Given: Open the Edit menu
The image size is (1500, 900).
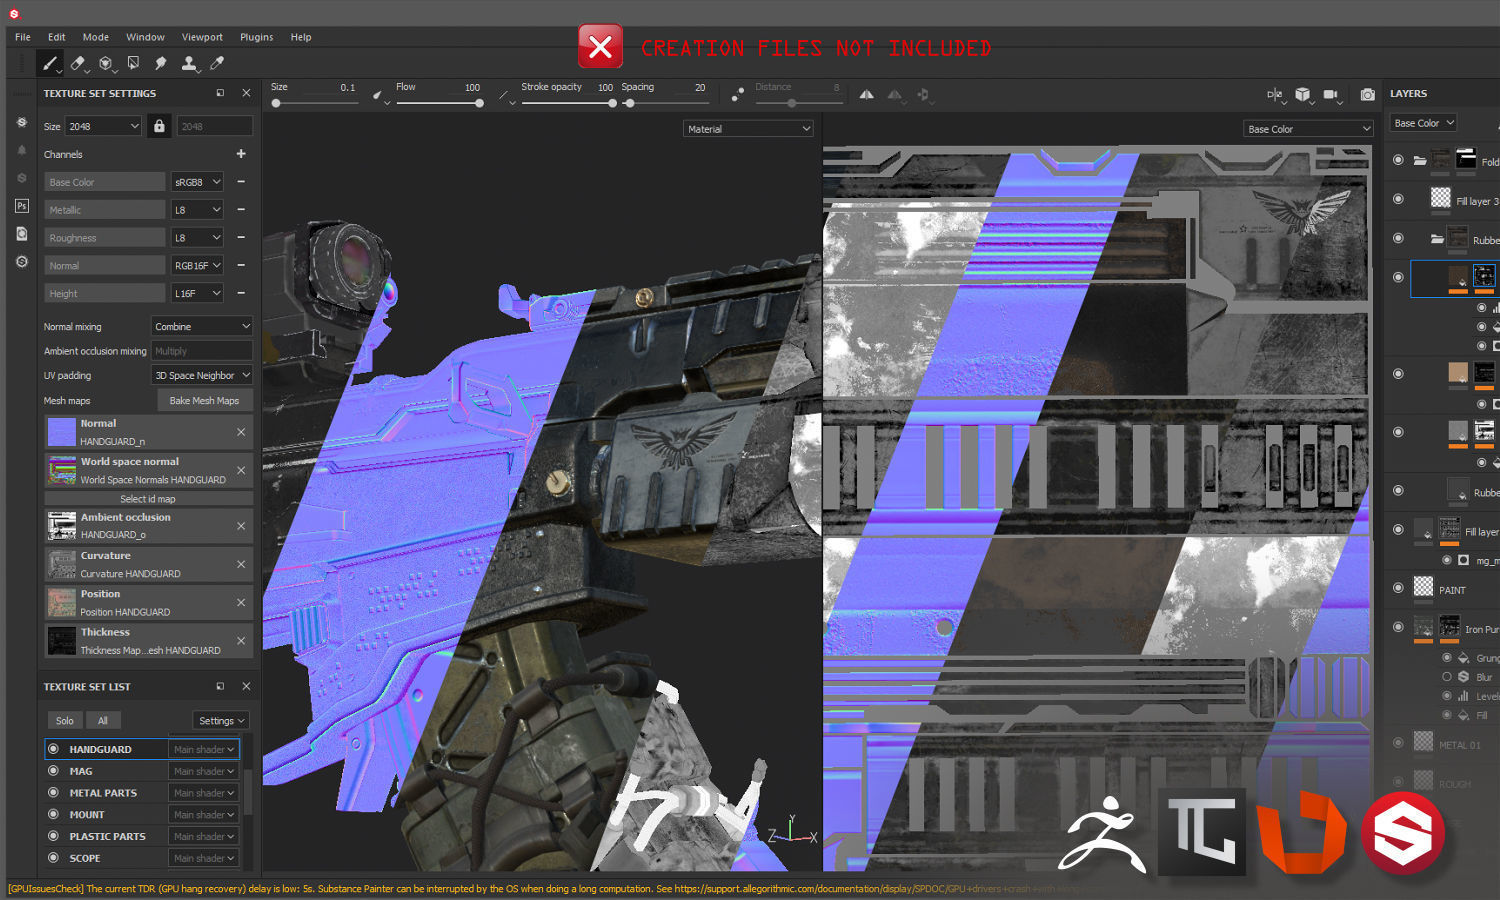Looking at the screenshot, I should tap(57, 37).
